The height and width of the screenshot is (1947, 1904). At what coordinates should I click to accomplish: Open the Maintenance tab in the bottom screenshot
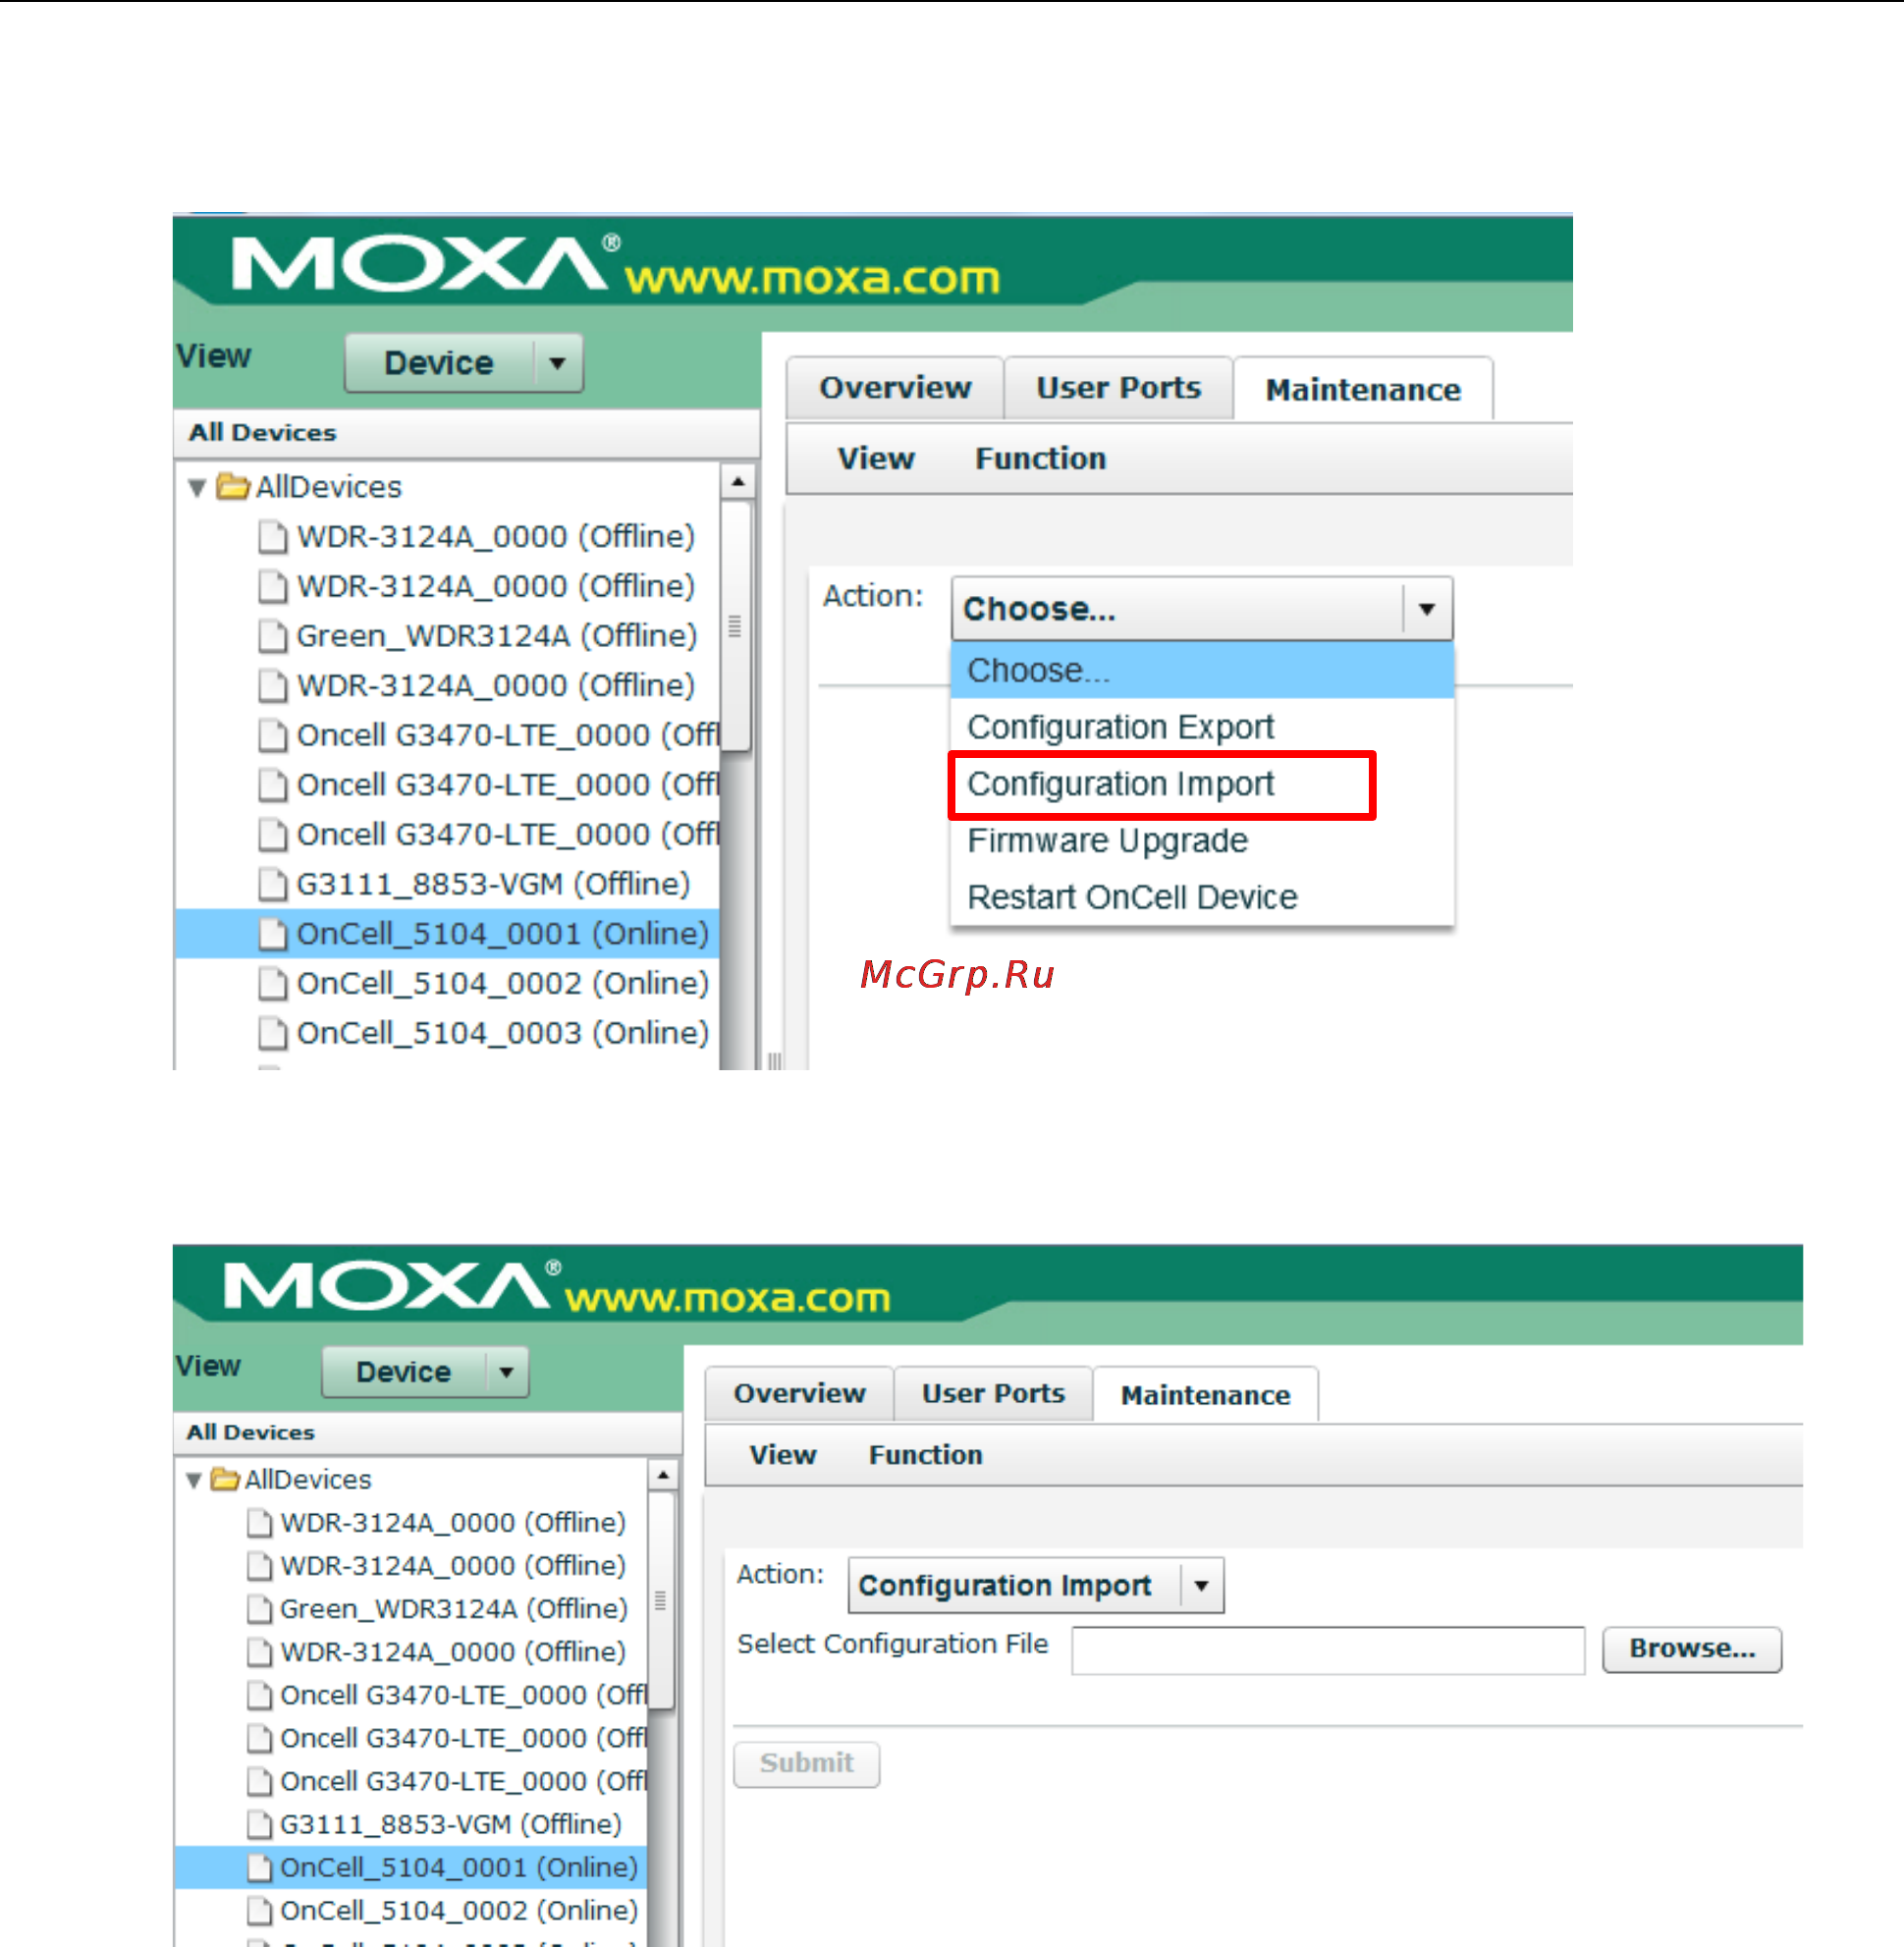pyautogui.click(x=1205, y=1395)
